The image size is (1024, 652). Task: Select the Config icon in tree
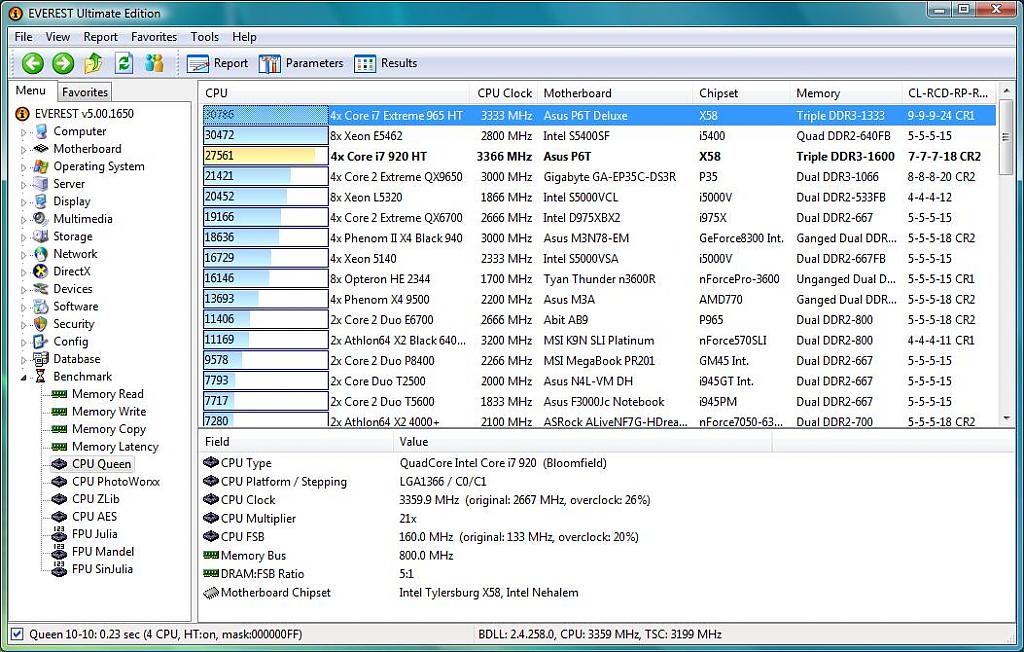(41, 341)
